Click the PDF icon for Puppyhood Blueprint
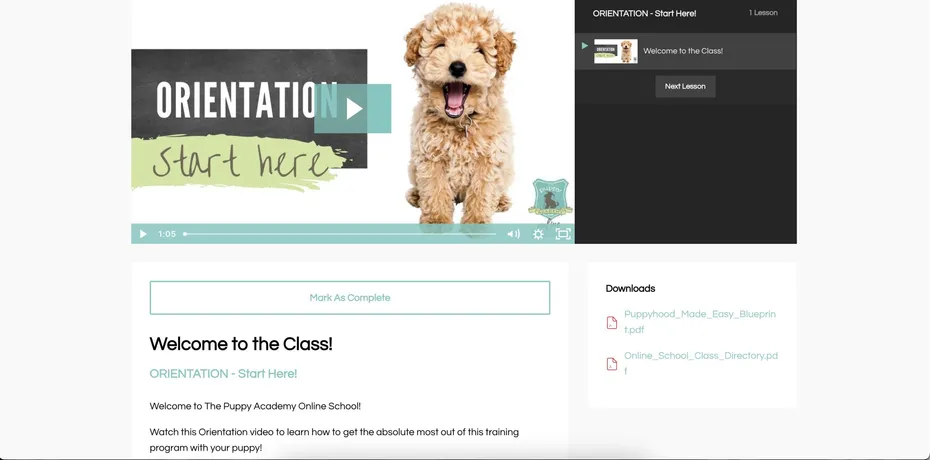Screen dimensions: 930x460 point(611,322)
